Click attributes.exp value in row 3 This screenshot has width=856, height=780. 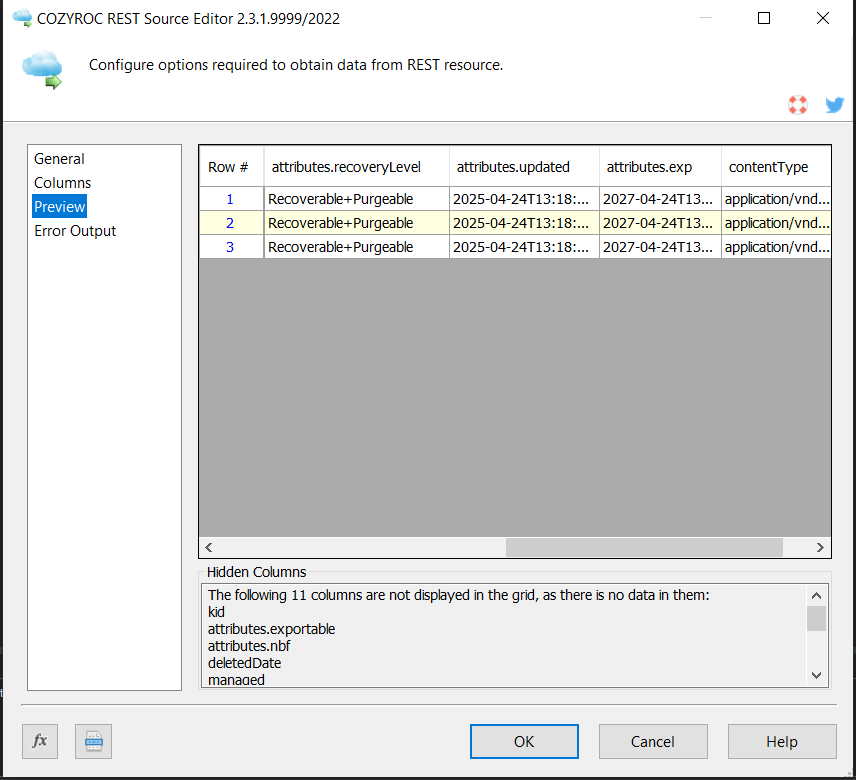pyautogui.click(x=660, y=247)
